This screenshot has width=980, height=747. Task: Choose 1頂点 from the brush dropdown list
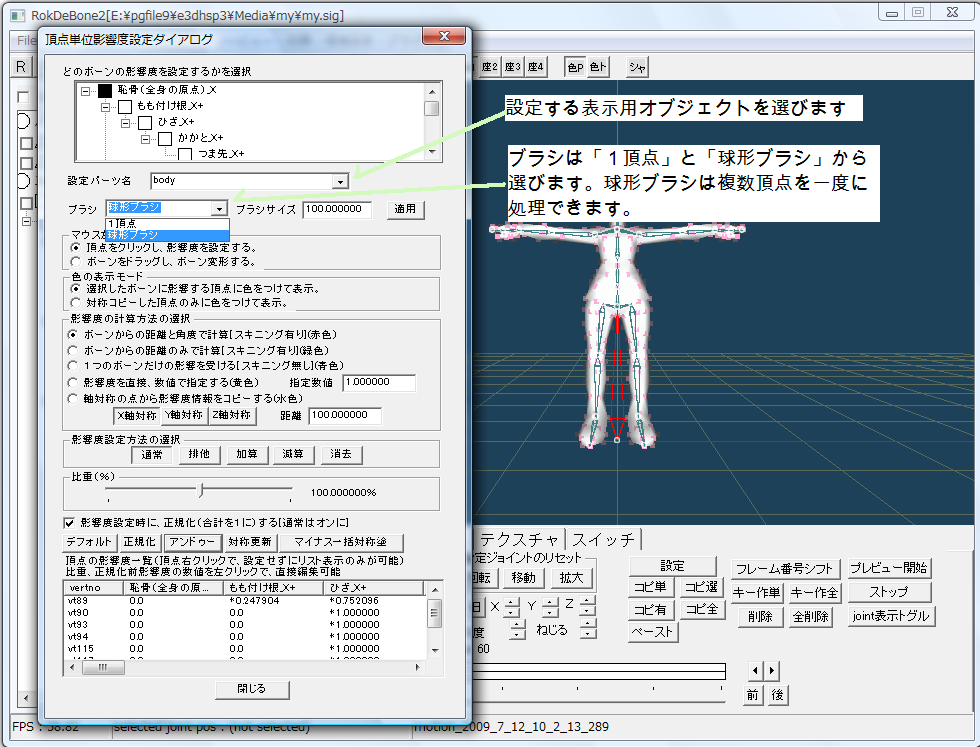coord(123,224)
